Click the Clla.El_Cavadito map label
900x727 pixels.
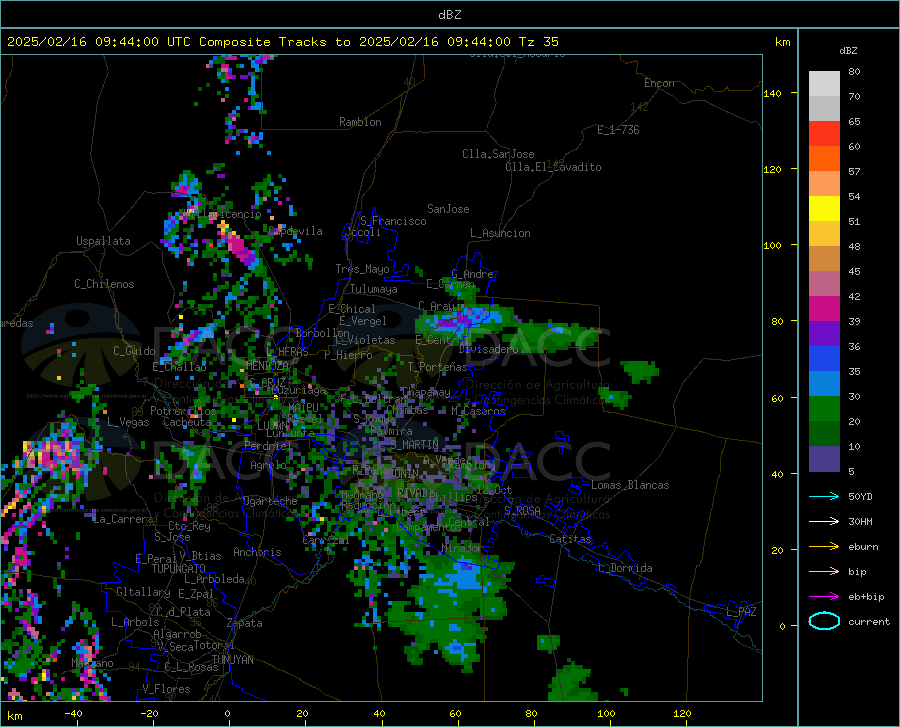tap(553, 167)
